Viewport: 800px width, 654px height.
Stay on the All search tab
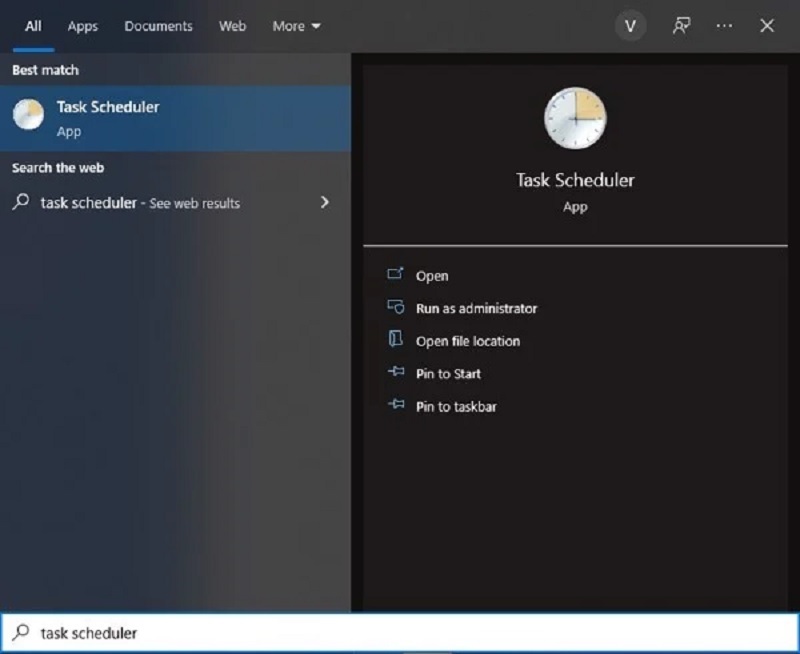[32, 26]
